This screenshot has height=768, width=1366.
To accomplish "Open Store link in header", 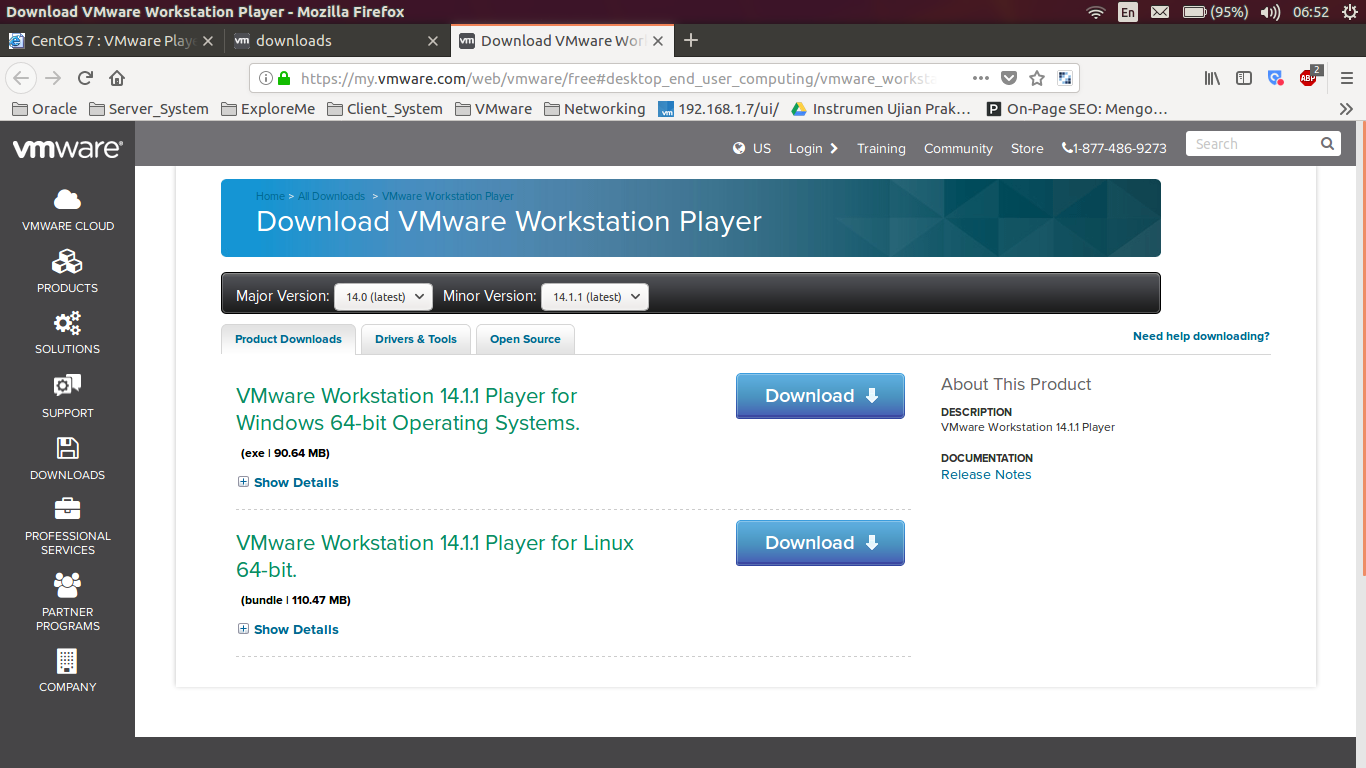I will click(1027, 148).
